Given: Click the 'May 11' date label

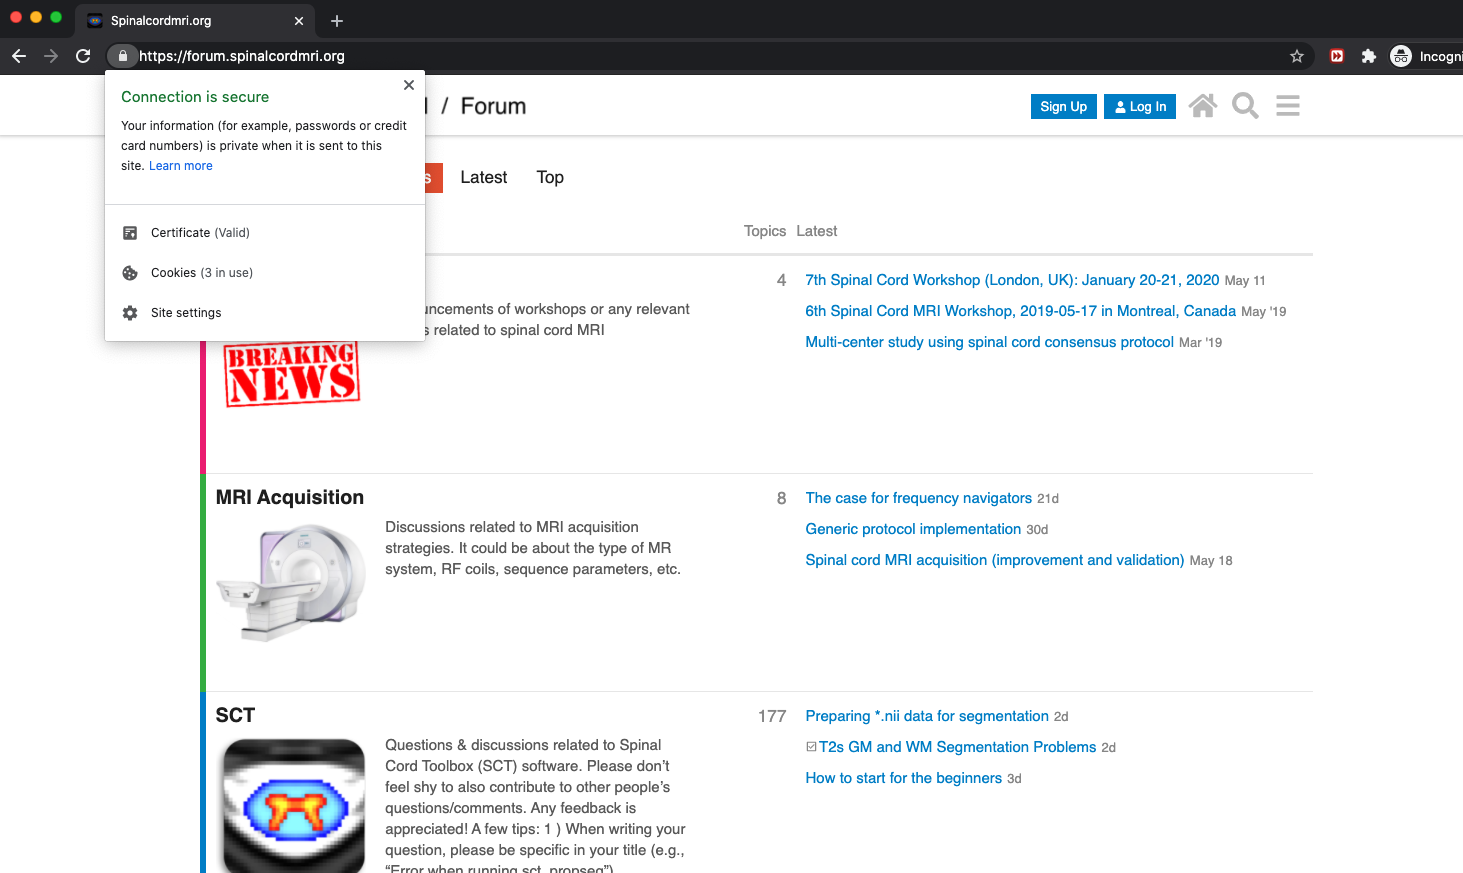Looking at the screenshot, I should tap(1245, 281).
